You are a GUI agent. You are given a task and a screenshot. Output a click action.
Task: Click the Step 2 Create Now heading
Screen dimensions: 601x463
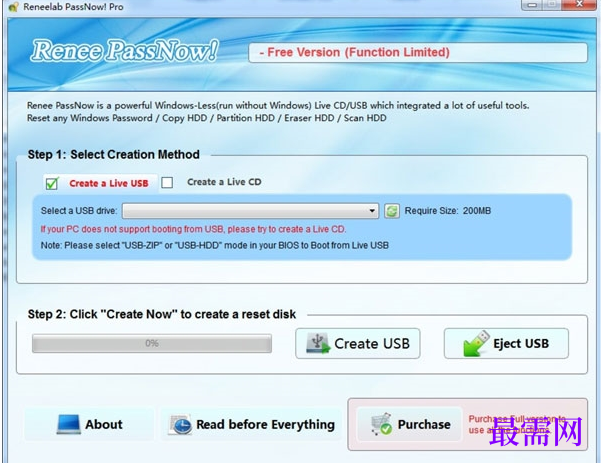(161, 314)
